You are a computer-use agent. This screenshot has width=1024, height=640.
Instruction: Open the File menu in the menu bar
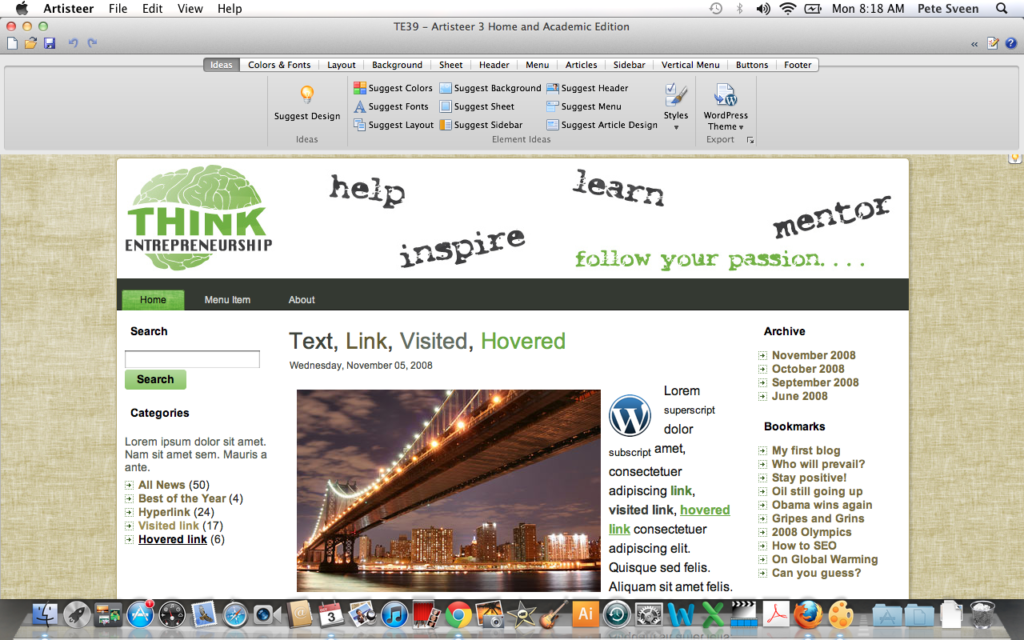click(118, 9)
